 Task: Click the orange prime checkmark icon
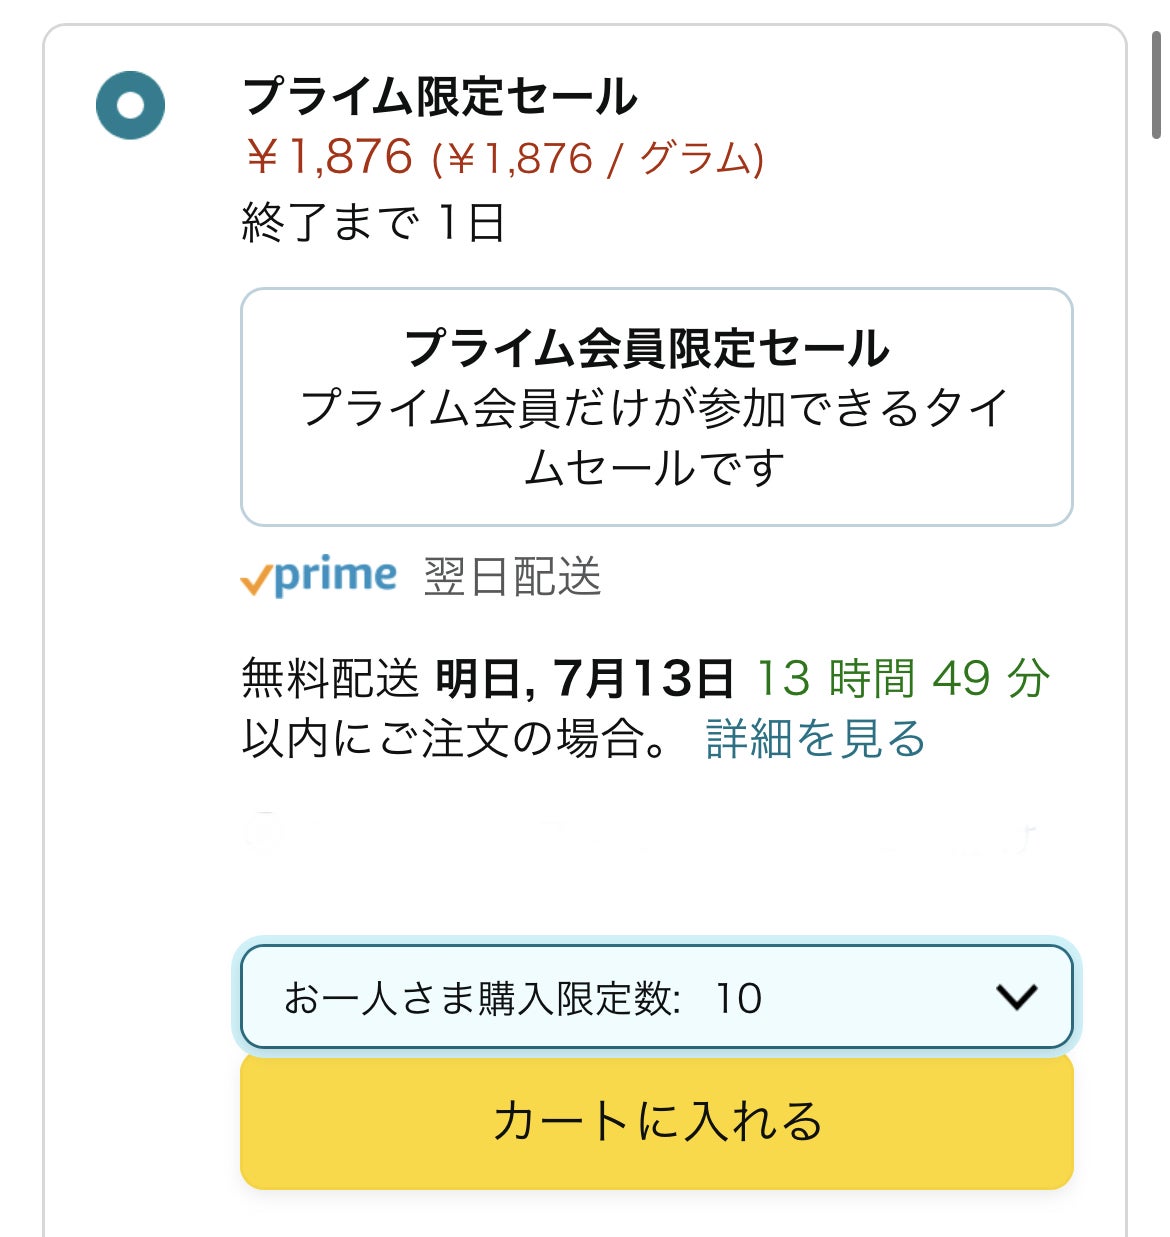click(x=256, y=580)
